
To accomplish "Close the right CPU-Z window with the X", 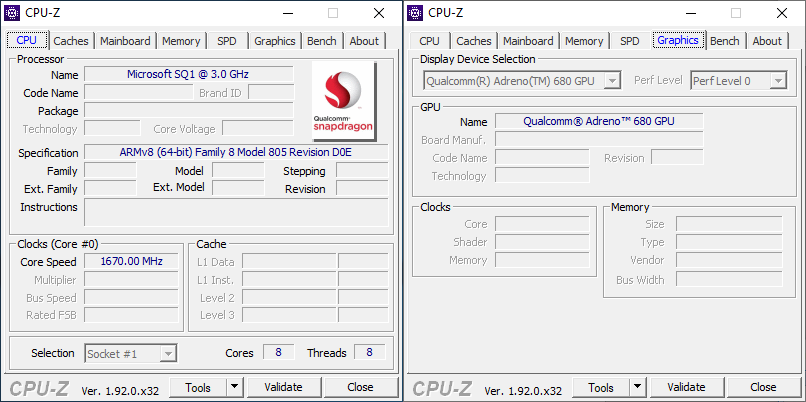I will click(782, 13).
